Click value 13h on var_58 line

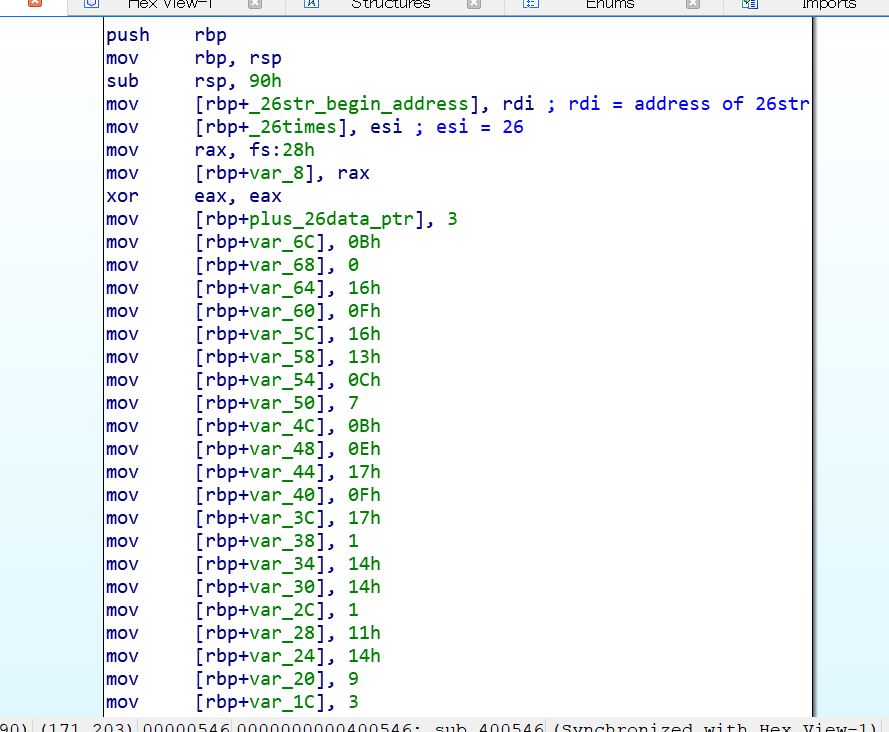pyautogui.click(x=364, y=357)
